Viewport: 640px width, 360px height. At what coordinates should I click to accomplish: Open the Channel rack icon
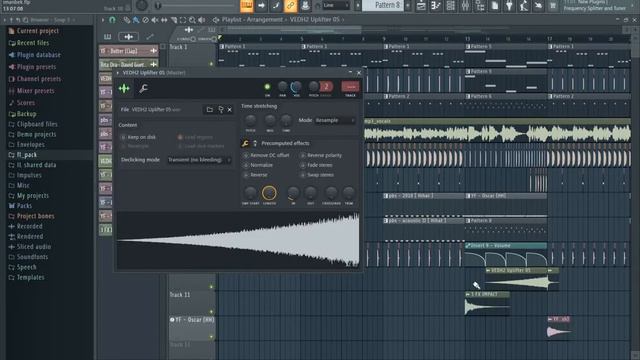(x=451, y=6)
